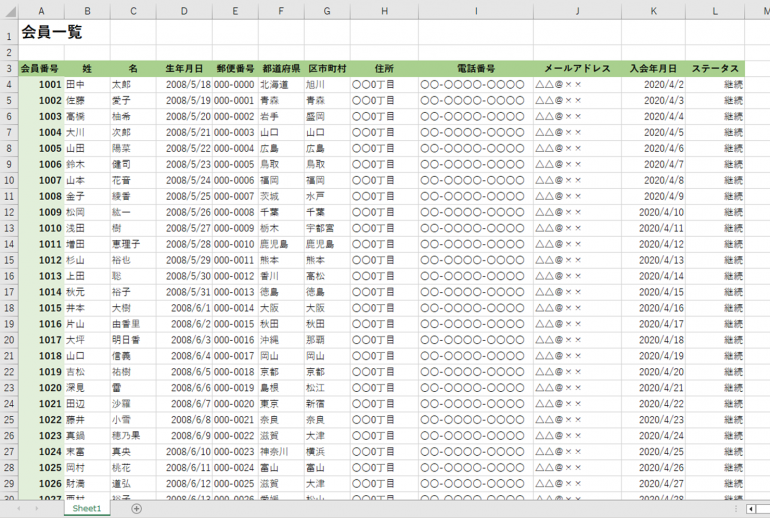Click the horizontal scrollbar left arrow
The width and height of the screenshot is (770, 518).
pyautogui.click(x=751, y=509)
